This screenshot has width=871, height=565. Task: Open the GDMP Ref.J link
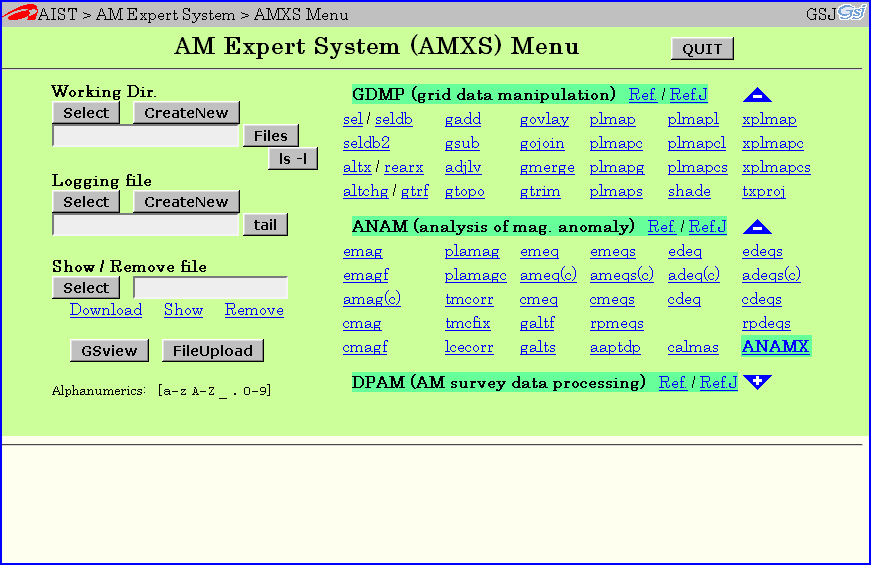689,95
